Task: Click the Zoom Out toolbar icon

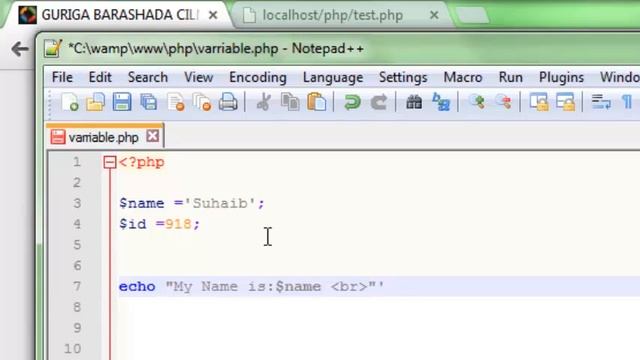Action: click(503, 102)
